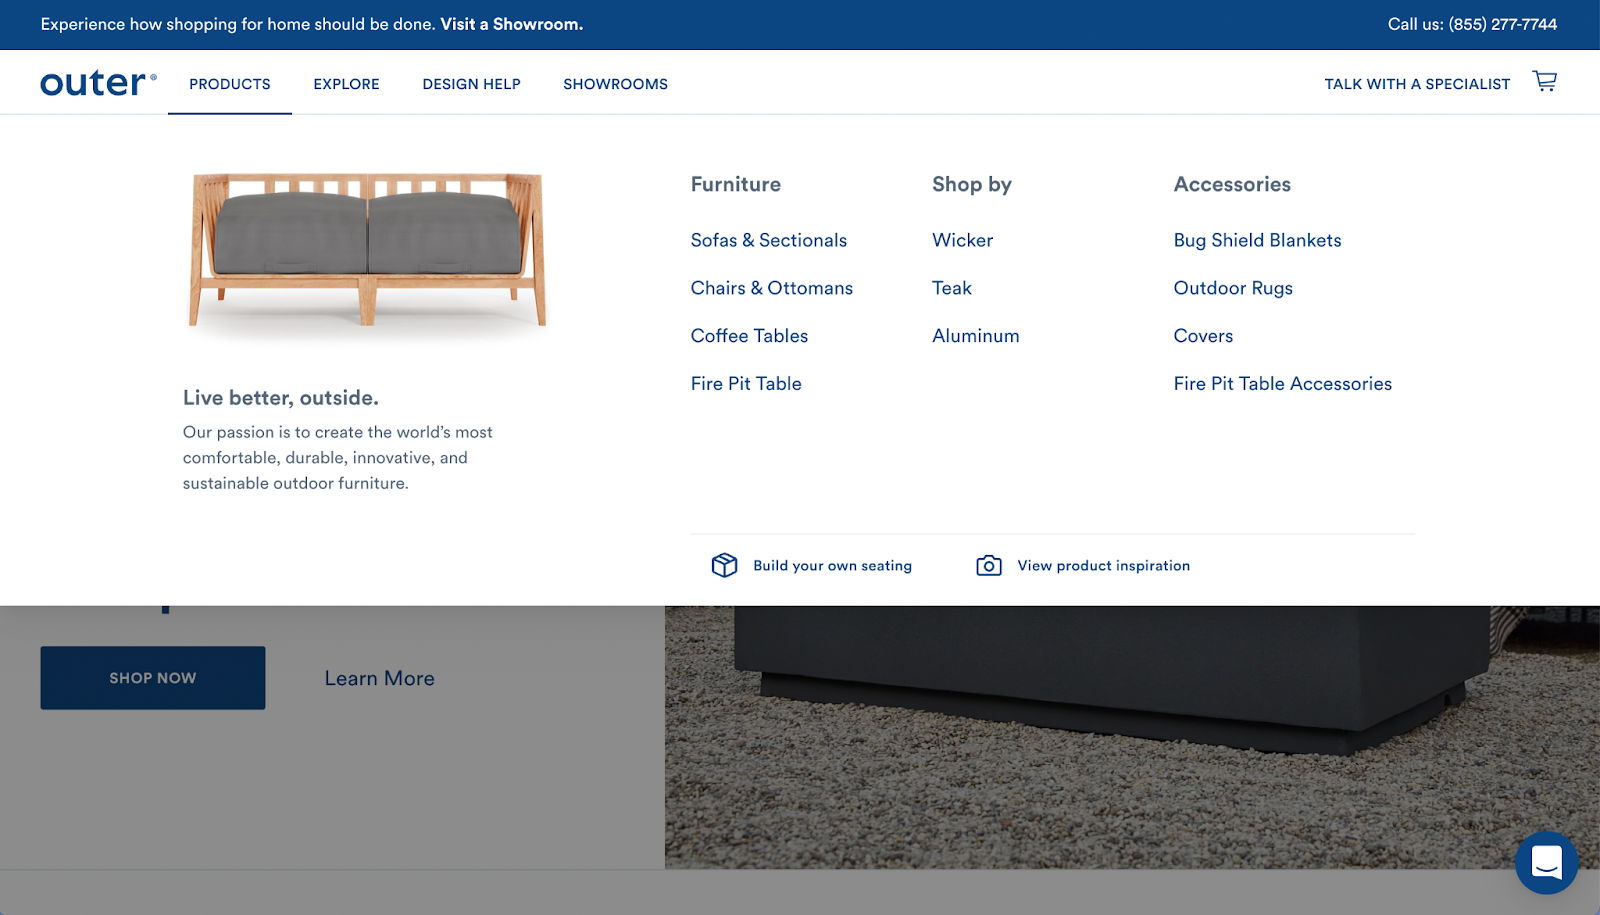Click Talk With a Specialist
1600x915 pixels.
(x=1417, y=84)
